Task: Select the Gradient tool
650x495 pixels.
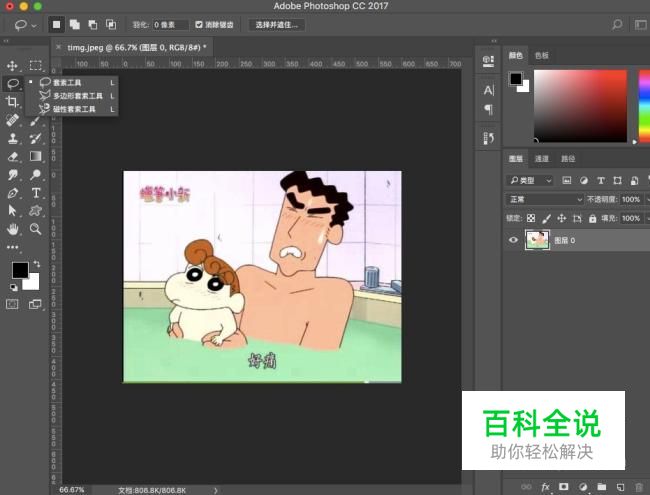Action: pos(35,156)
